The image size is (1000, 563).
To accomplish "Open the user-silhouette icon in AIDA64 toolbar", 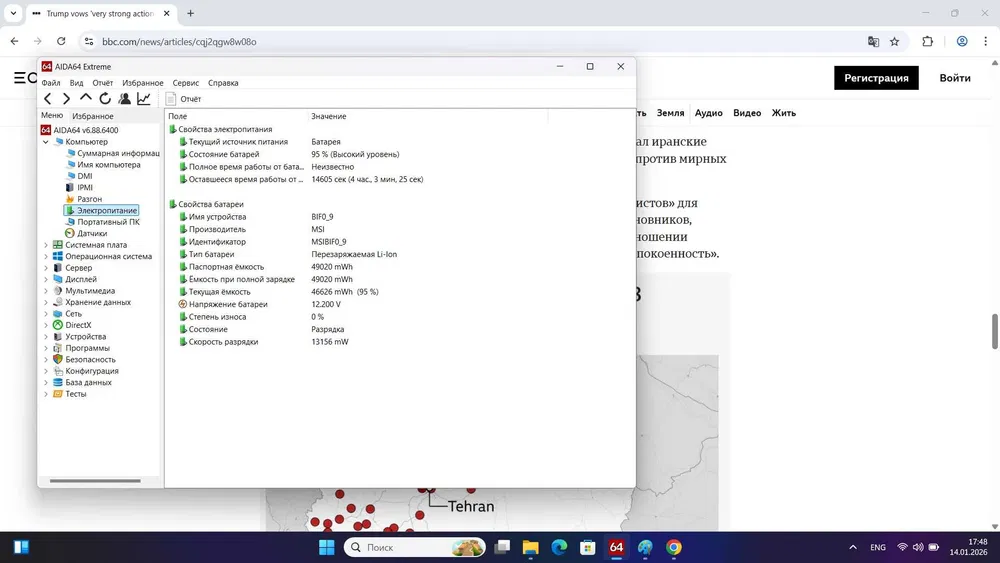I will point(124,99).
